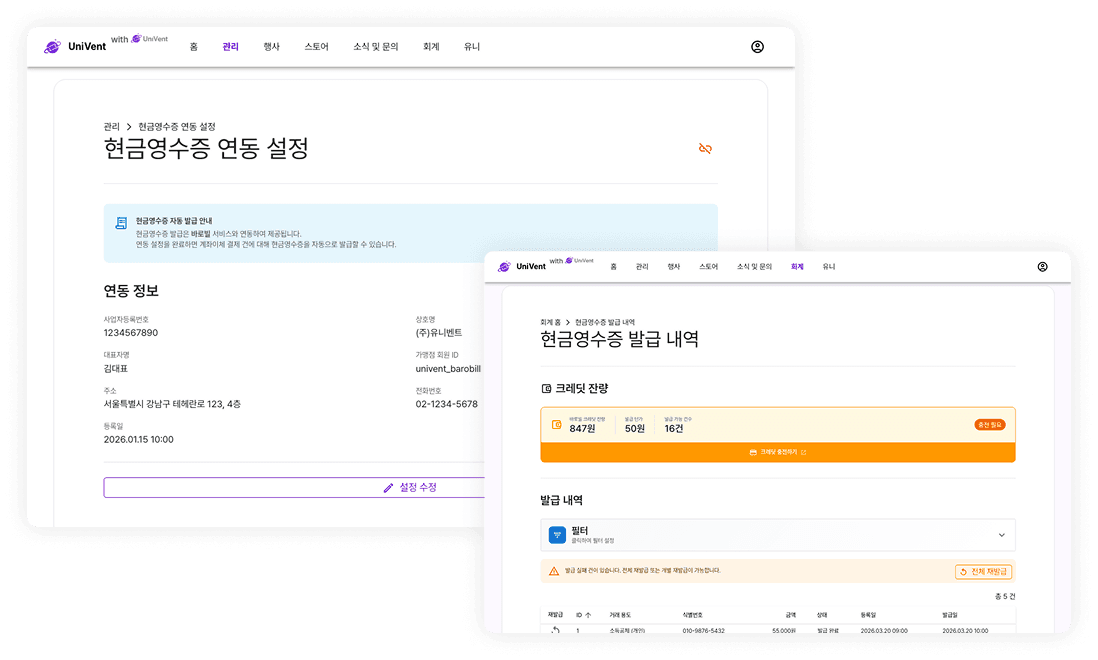
Task: Switch to the 관리 navigation tab
Action: (230, 46)
